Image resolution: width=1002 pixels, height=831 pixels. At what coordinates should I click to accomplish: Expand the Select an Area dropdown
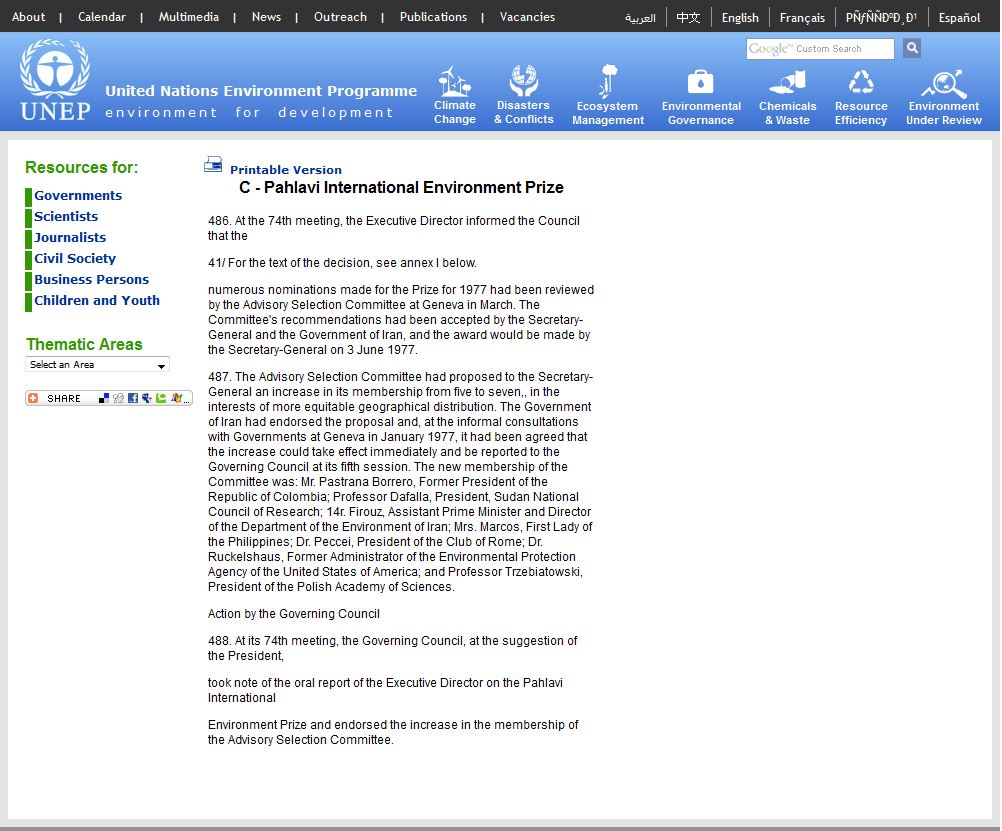(97, 365)
